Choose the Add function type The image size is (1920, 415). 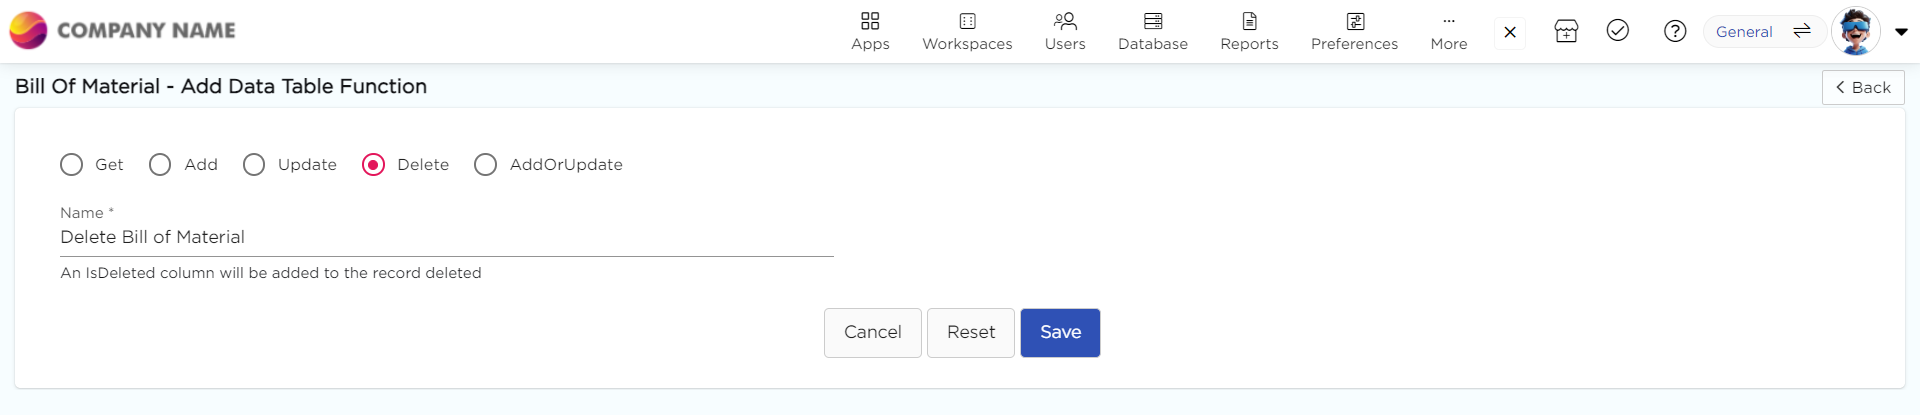tap(160, 165)
